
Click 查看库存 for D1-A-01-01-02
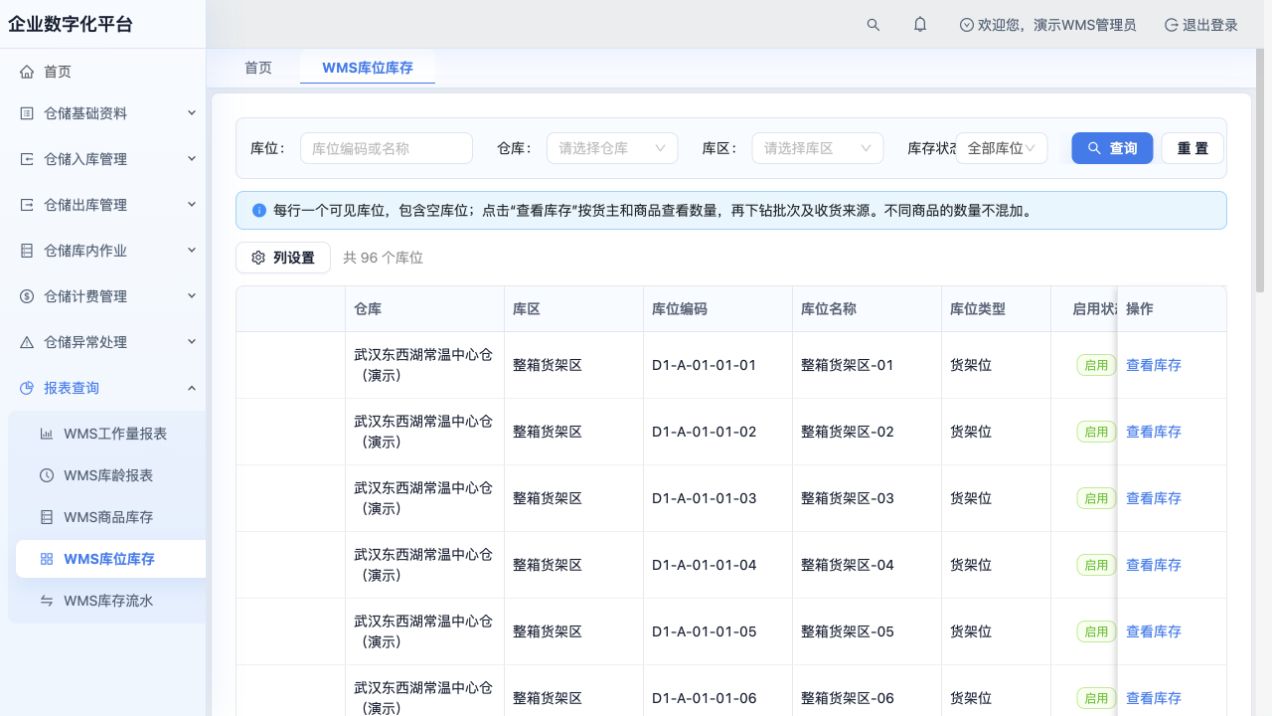point(1153,432)
